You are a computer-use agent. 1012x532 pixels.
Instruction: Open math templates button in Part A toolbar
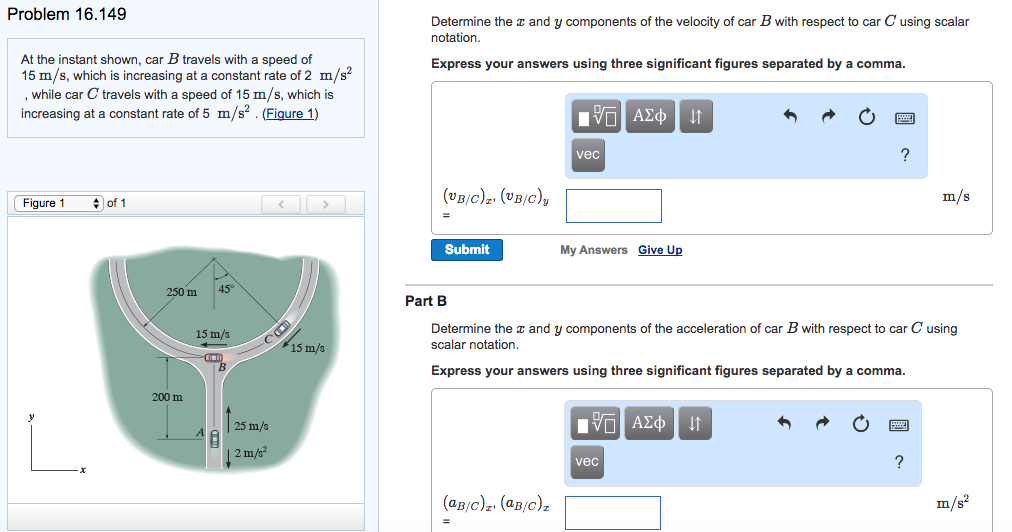tap(596, 116)
